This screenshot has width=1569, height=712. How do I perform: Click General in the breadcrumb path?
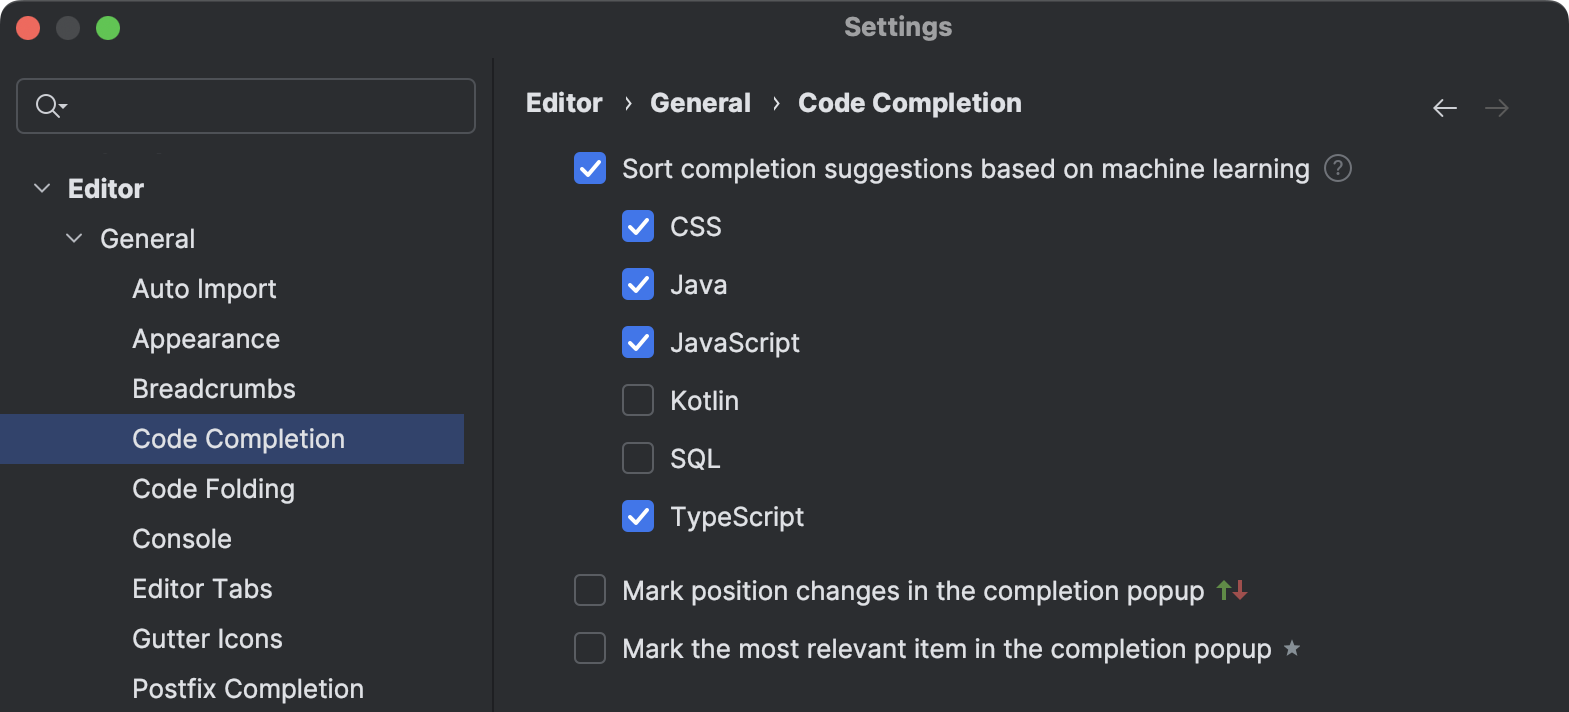tap(700, 102)
